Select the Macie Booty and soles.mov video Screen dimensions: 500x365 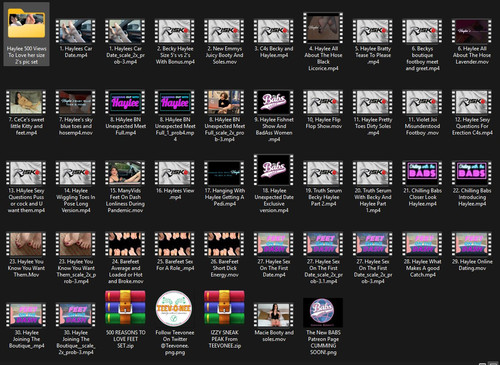pos(274,315)
